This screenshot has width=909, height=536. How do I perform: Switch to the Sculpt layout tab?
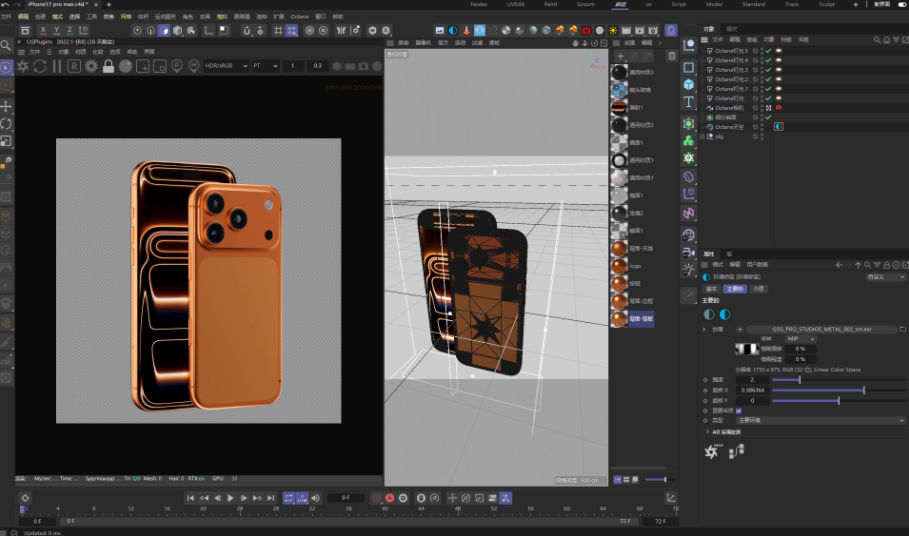point(826,5)
